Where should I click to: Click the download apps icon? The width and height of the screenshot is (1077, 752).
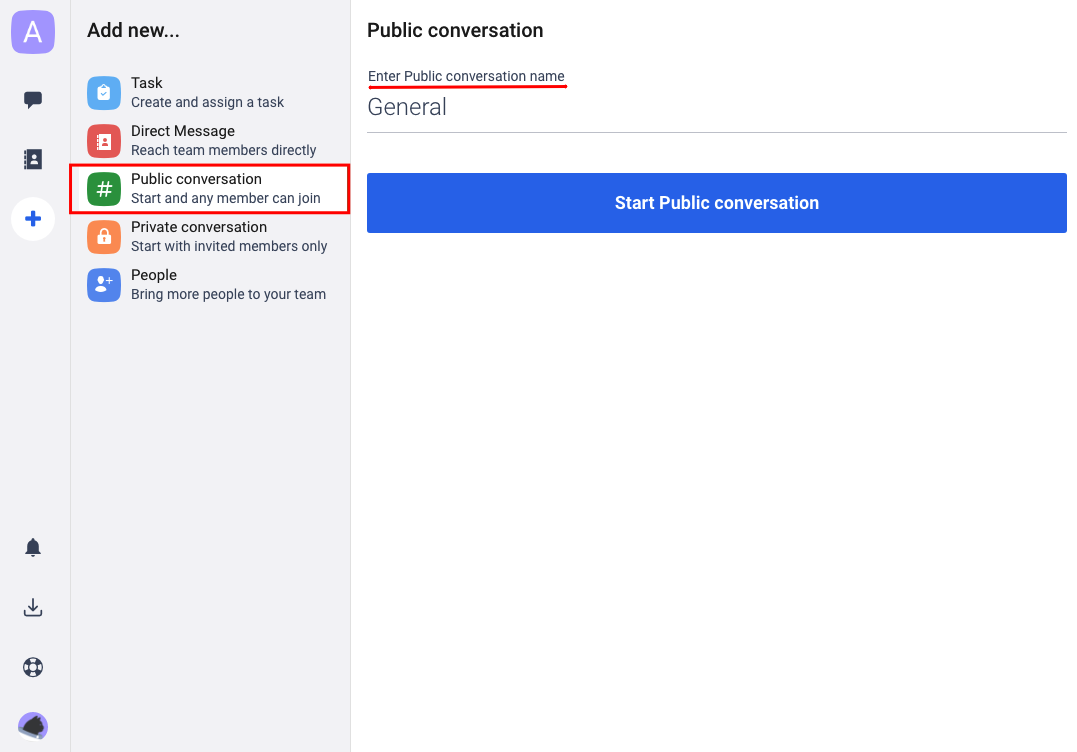[33, 607]
